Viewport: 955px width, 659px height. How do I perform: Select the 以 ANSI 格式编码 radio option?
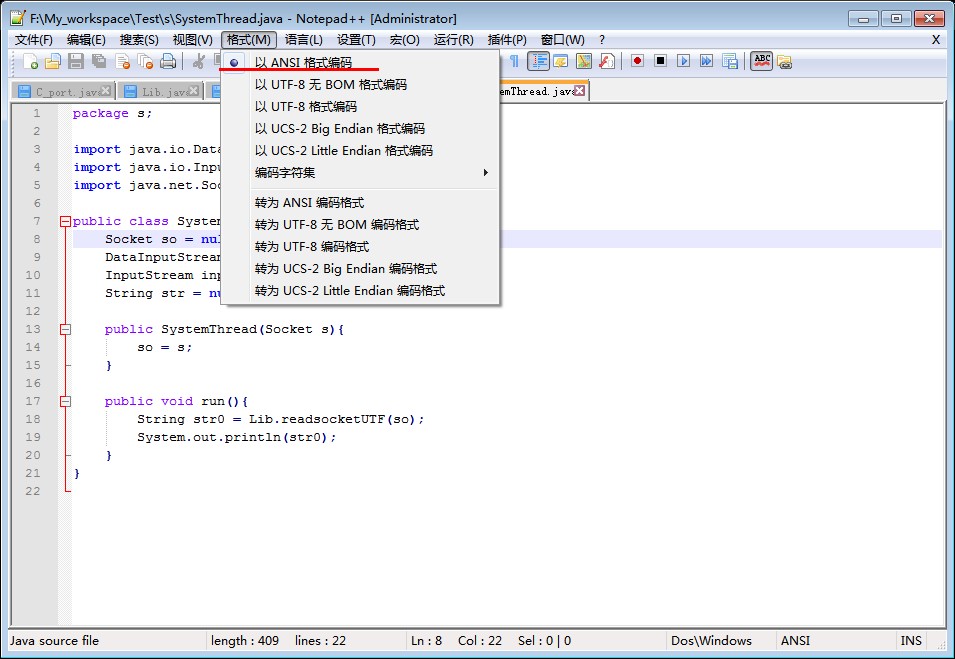point(303,62)
